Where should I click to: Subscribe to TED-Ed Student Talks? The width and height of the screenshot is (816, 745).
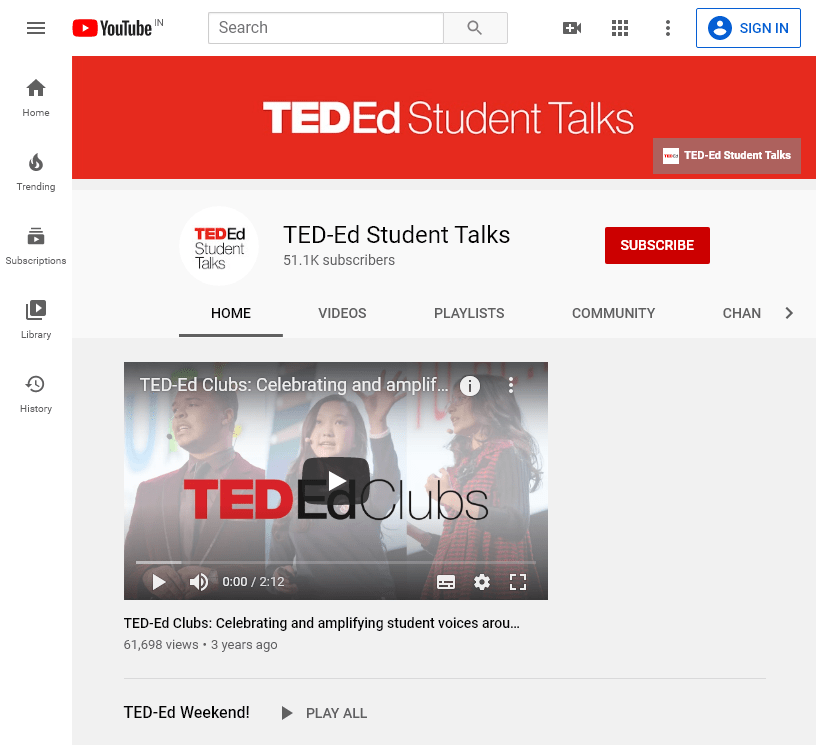pyautogui.click(x=657, y=245)
